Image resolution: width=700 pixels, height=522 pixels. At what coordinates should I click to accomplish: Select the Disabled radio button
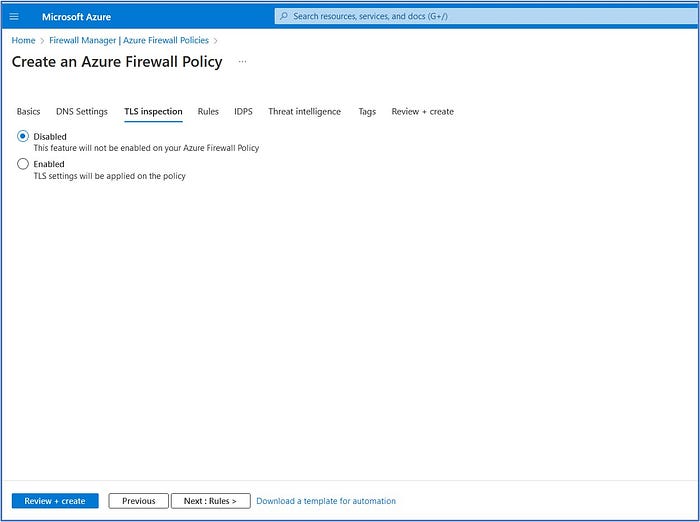tap(23, 136)
